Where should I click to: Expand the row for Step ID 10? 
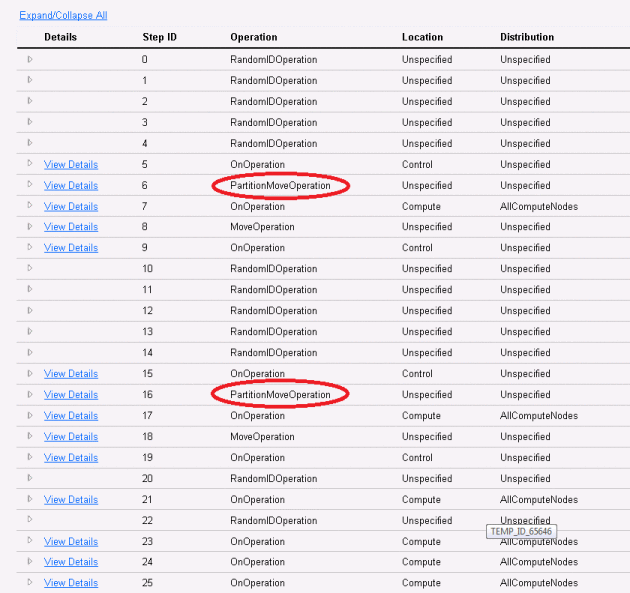(30, 269)
